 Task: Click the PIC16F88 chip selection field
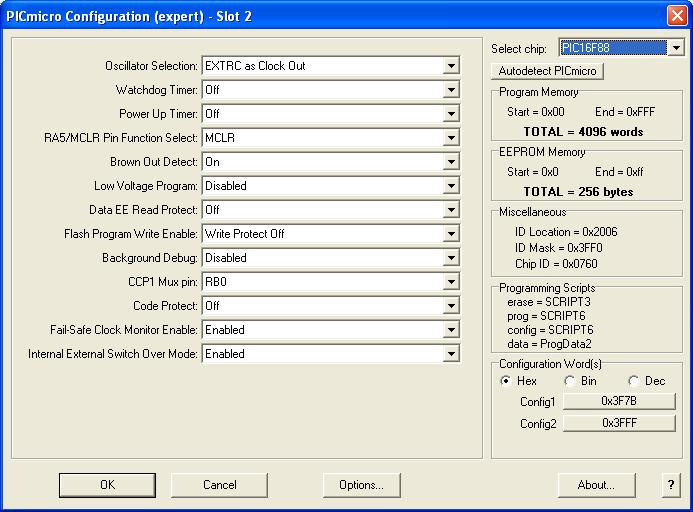613,48
